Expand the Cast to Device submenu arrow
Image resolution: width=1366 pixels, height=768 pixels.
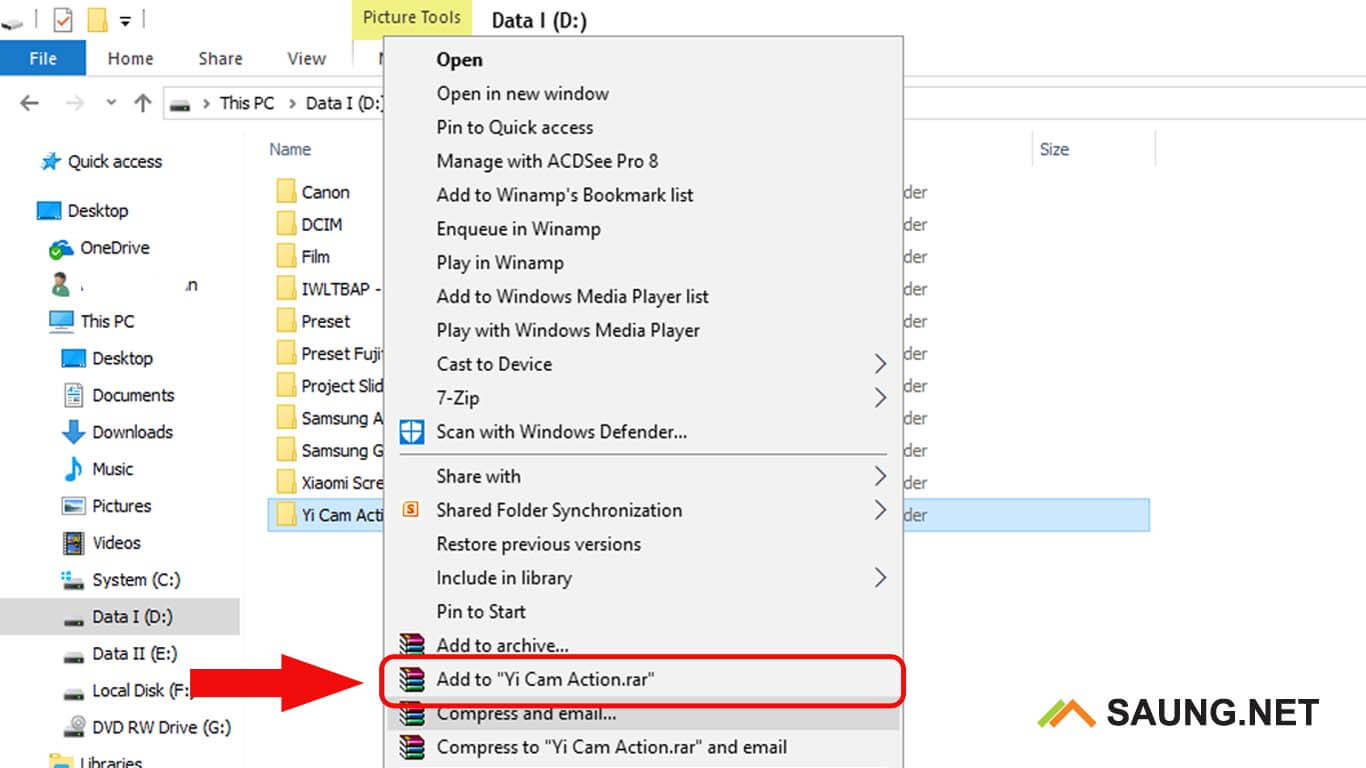[x=880, y=364]
